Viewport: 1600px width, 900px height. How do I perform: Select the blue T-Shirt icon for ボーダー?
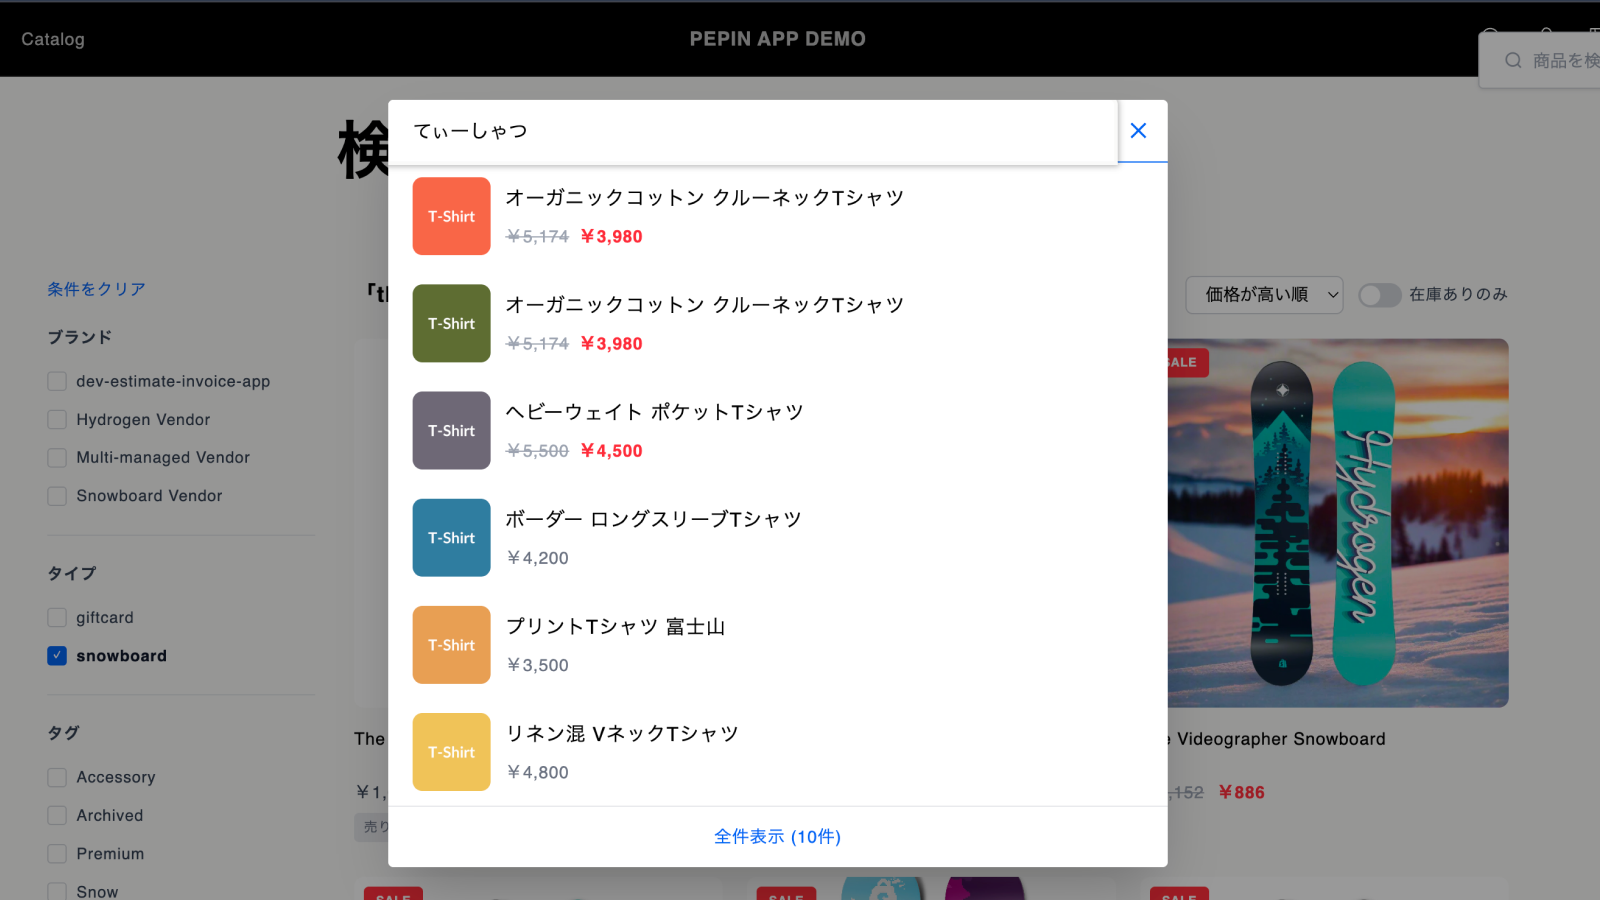451,537
